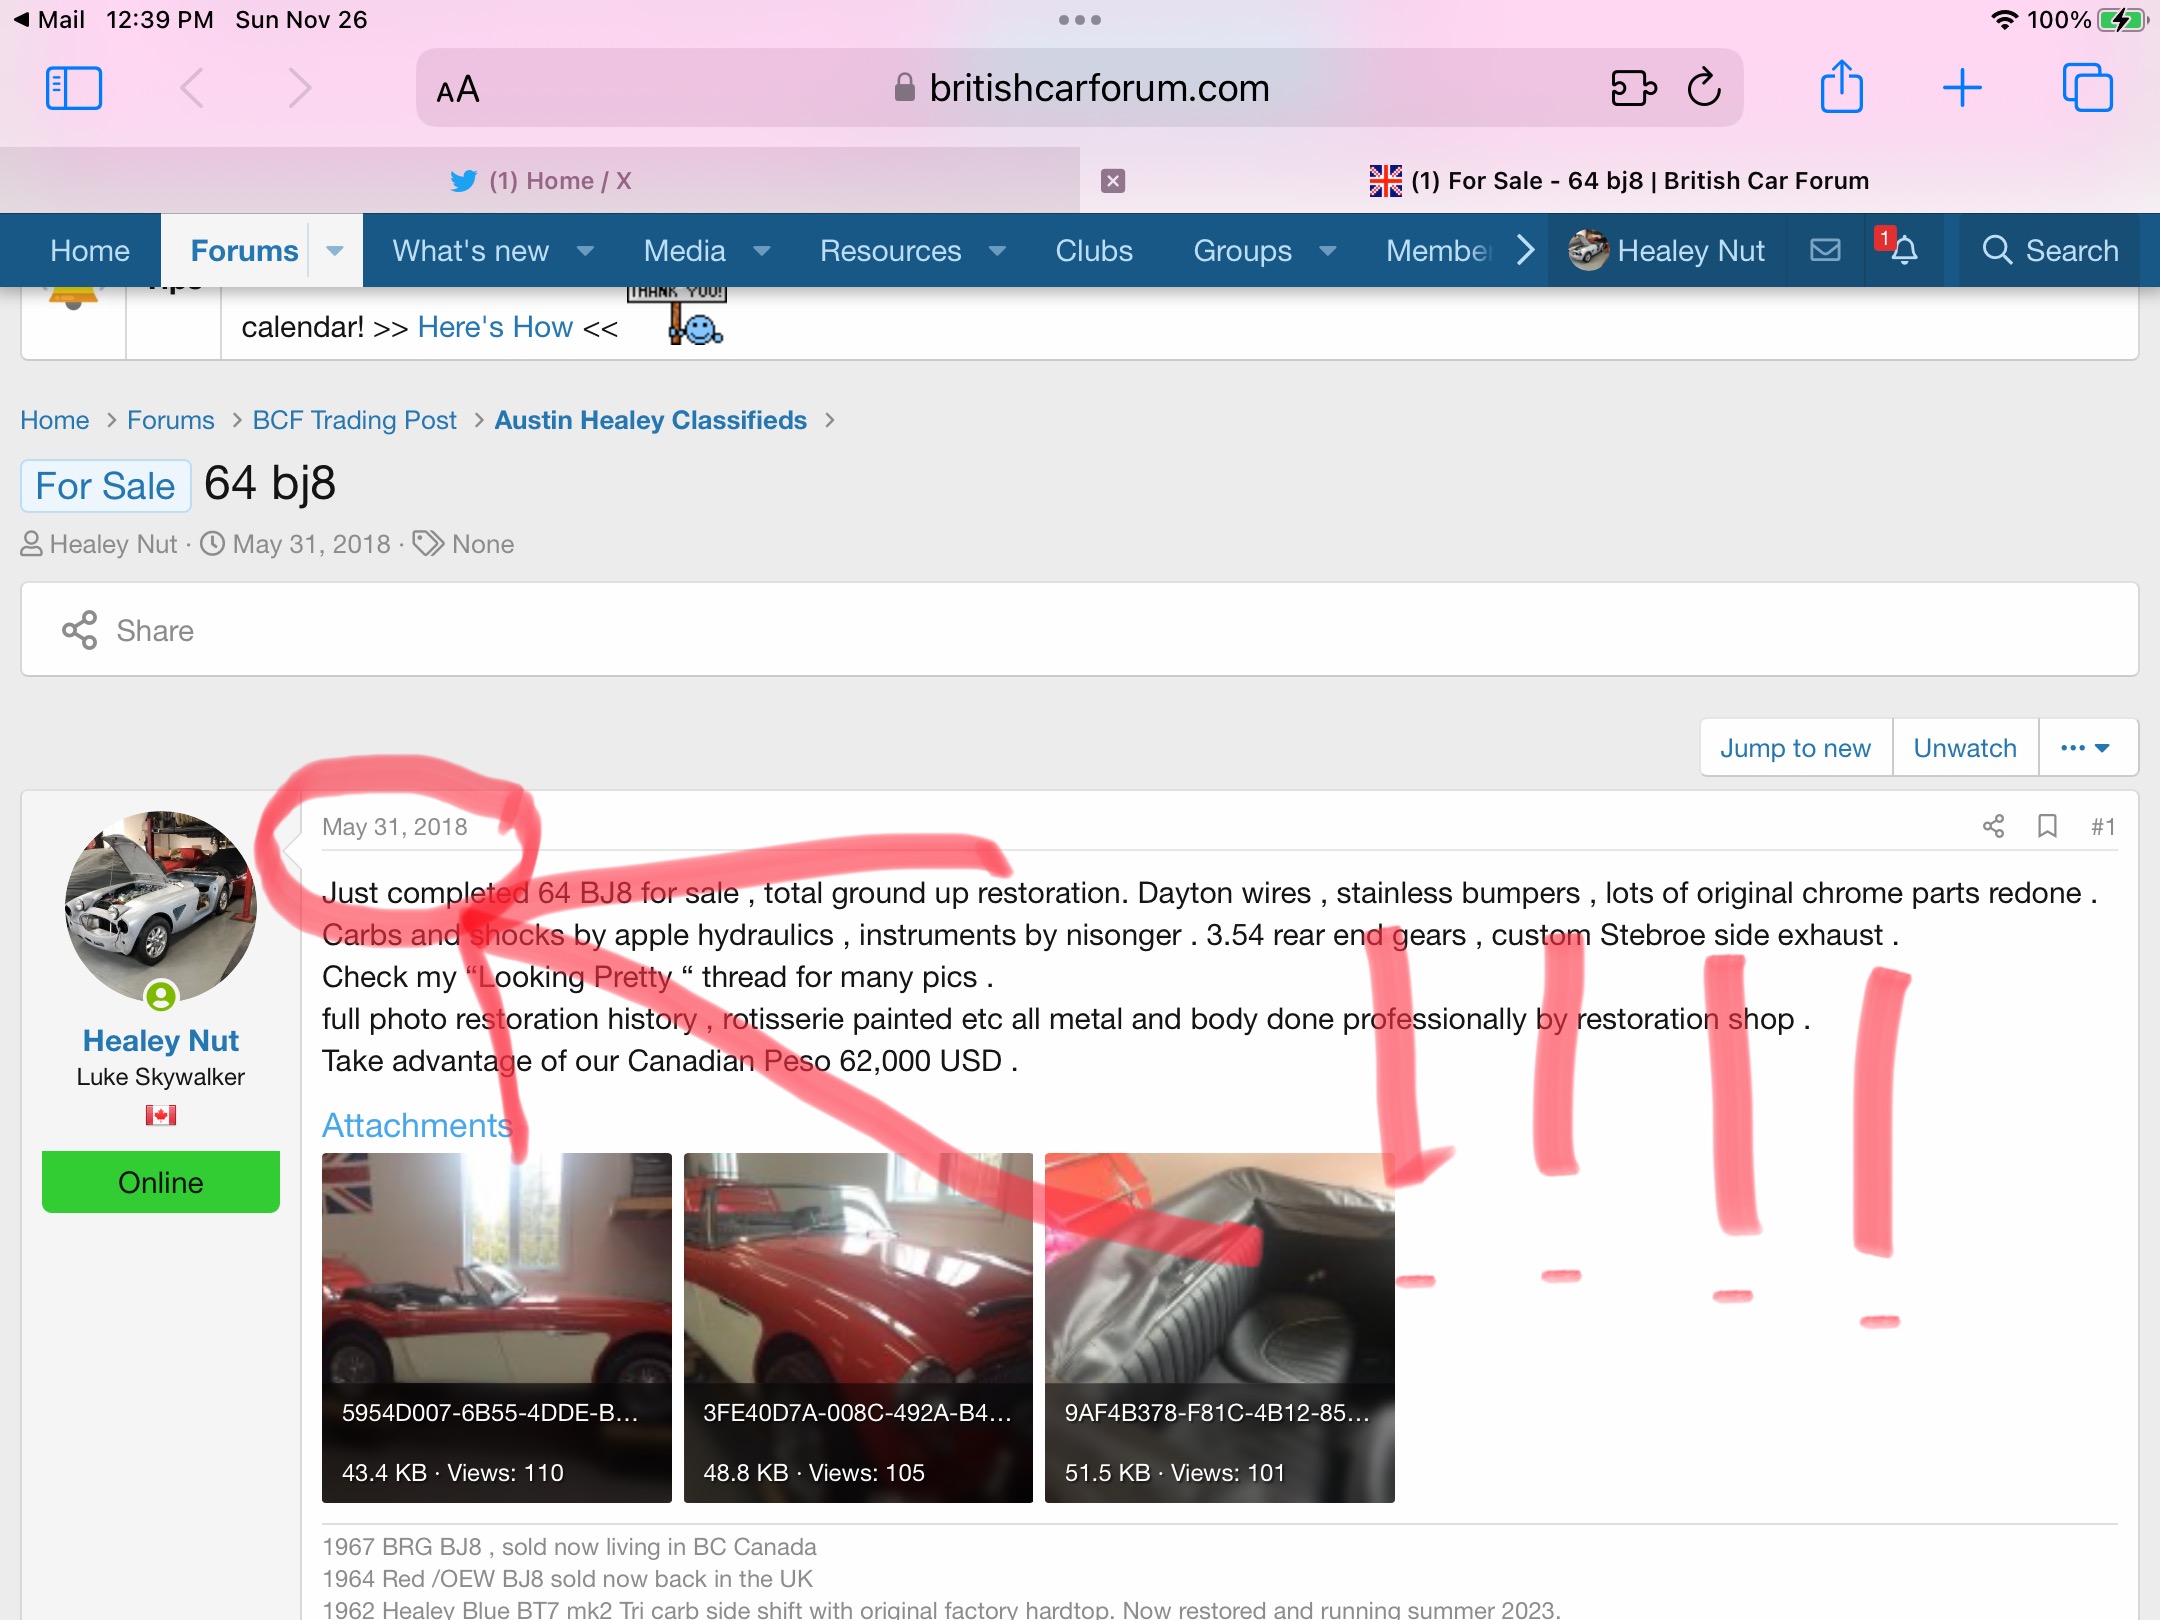Open the Safari share sheet
2160x1620 pixels.
(x=1841, y=86)
